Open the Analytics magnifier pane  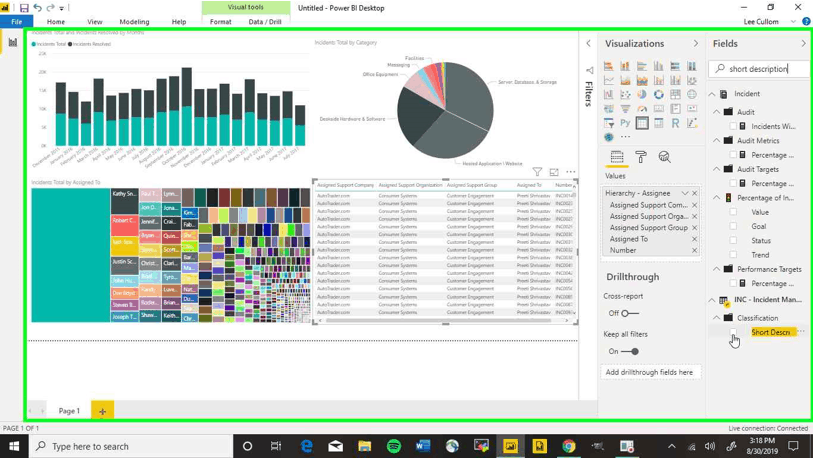coord(664,157)
